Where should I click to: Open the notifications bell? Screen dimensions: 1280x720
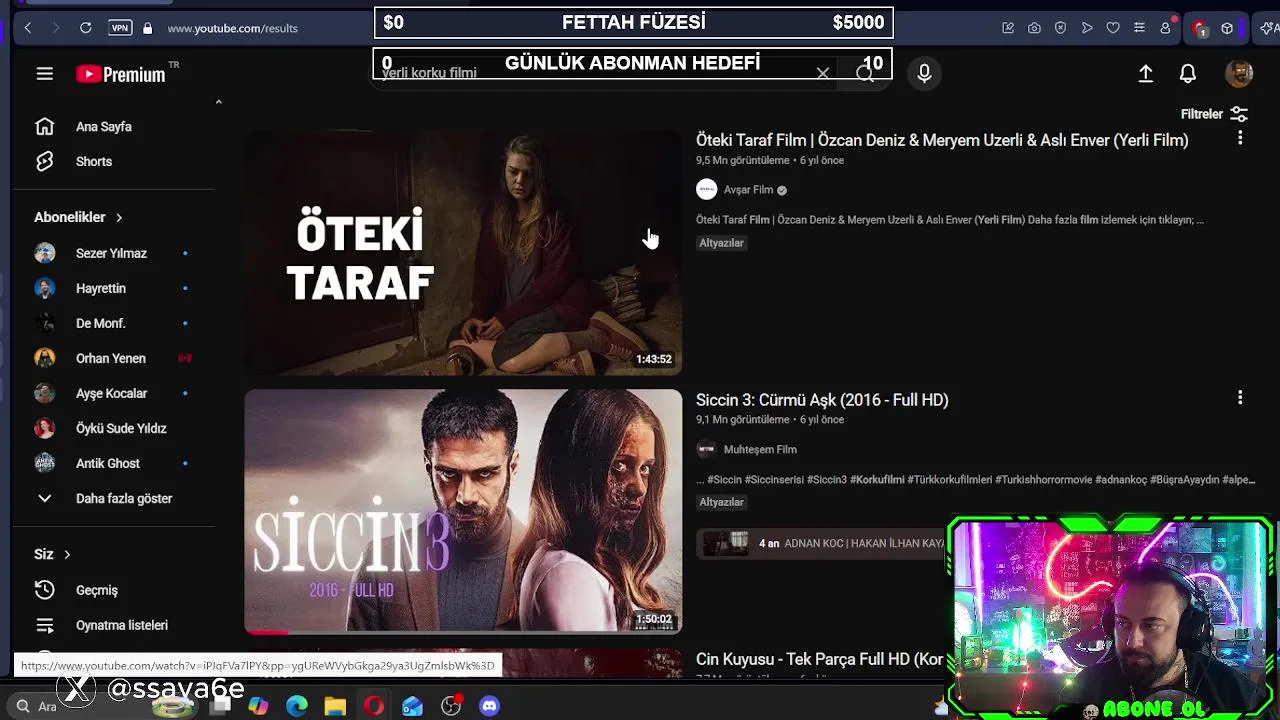1188,73
